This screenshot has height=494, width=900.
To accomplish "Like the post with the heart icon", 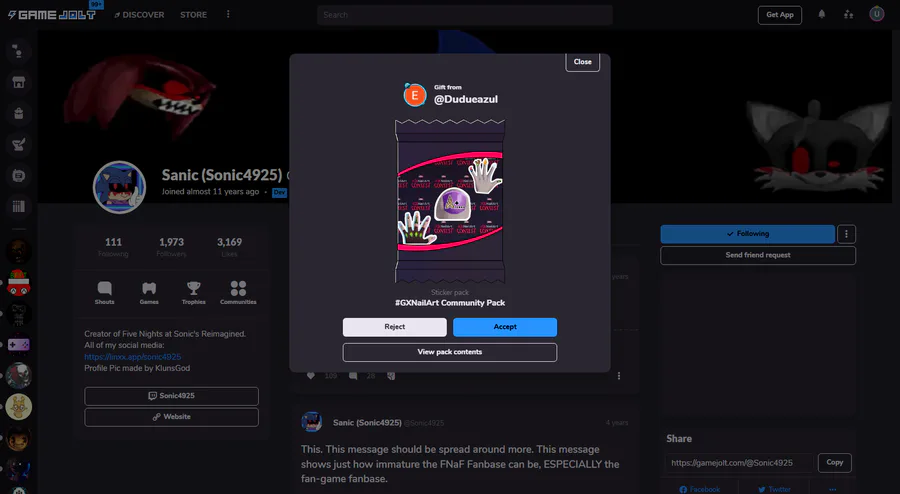I will pyautogui.click(x=311, y=376).
